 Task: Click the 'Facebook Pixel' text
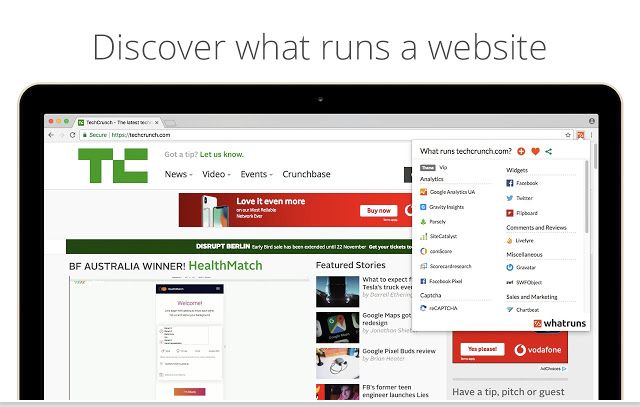pos(446,281)
